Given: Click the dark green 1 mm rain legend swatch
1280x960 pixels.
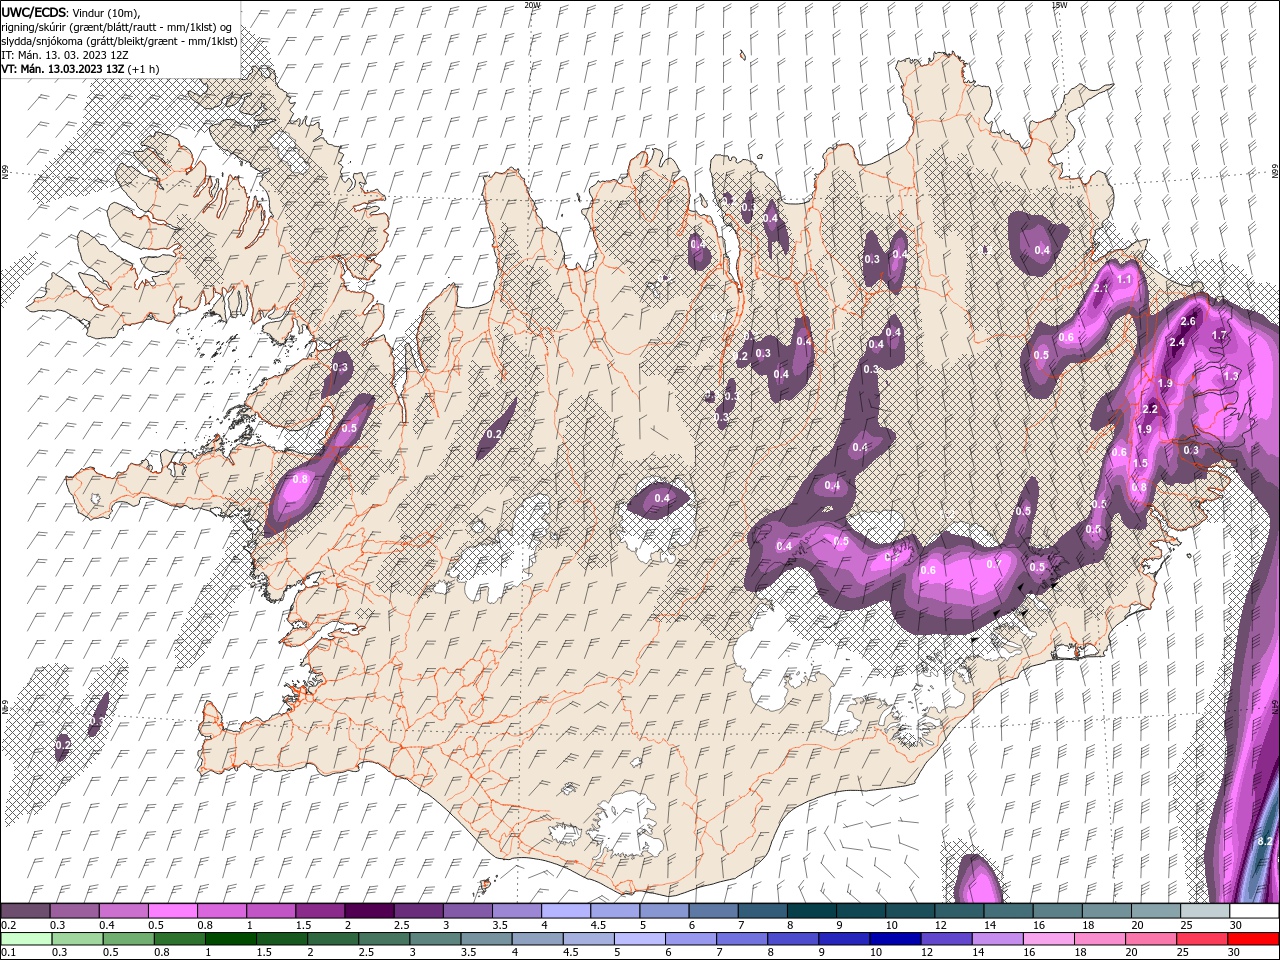Looking at the screenshot, I should click(230, 939).
